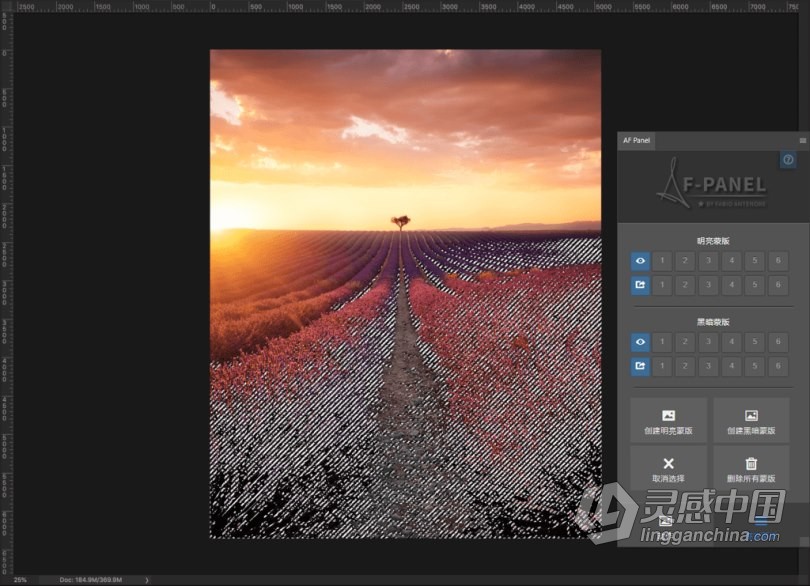Click the 25% zoom field in status bar

pyautogui.click(x=20, y=580)
